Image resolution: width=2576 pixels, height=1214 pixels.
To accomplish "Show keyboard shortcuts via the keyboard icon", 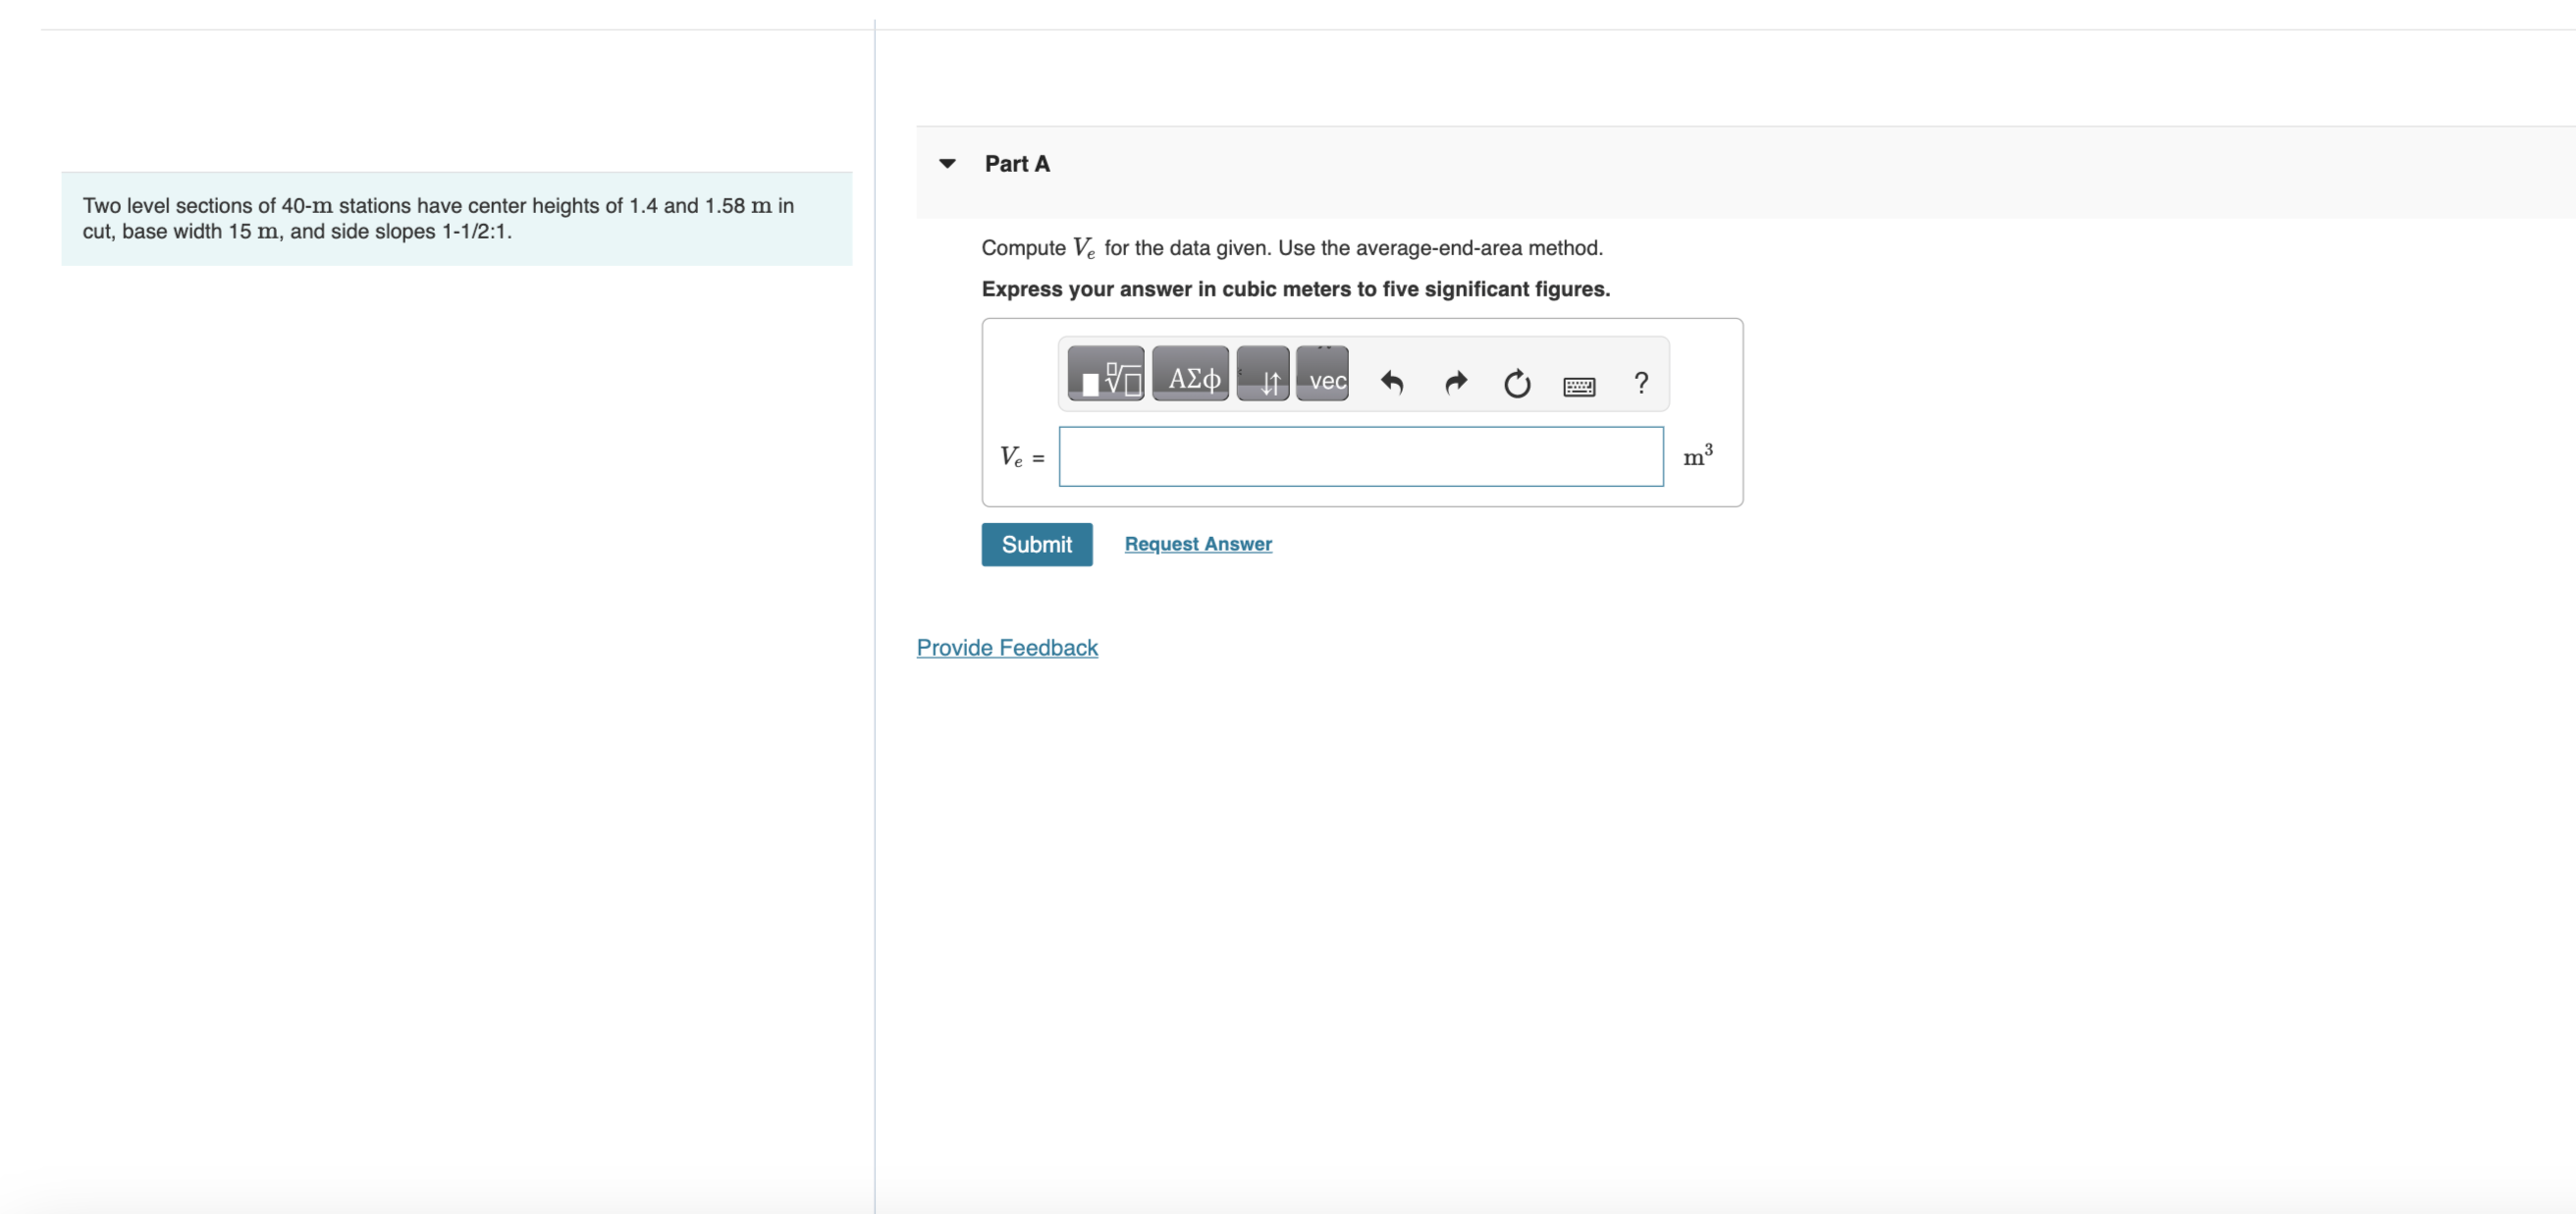I will pos(1579,385).
